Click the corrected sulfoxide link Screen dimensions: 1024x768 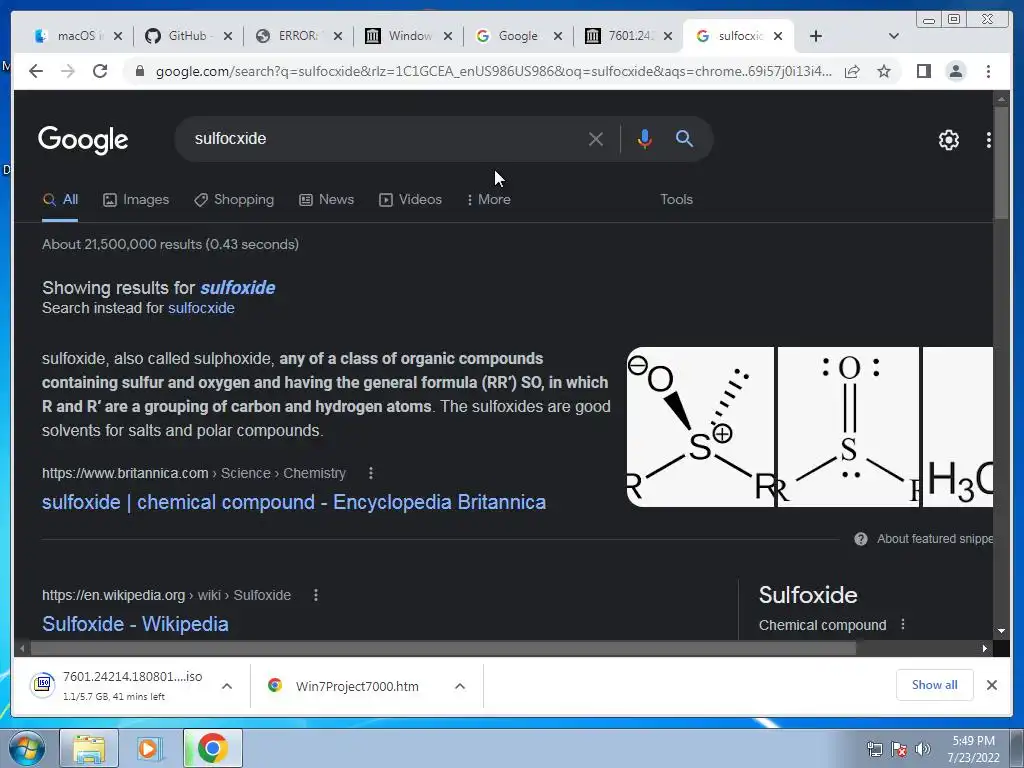coord(238,287)
